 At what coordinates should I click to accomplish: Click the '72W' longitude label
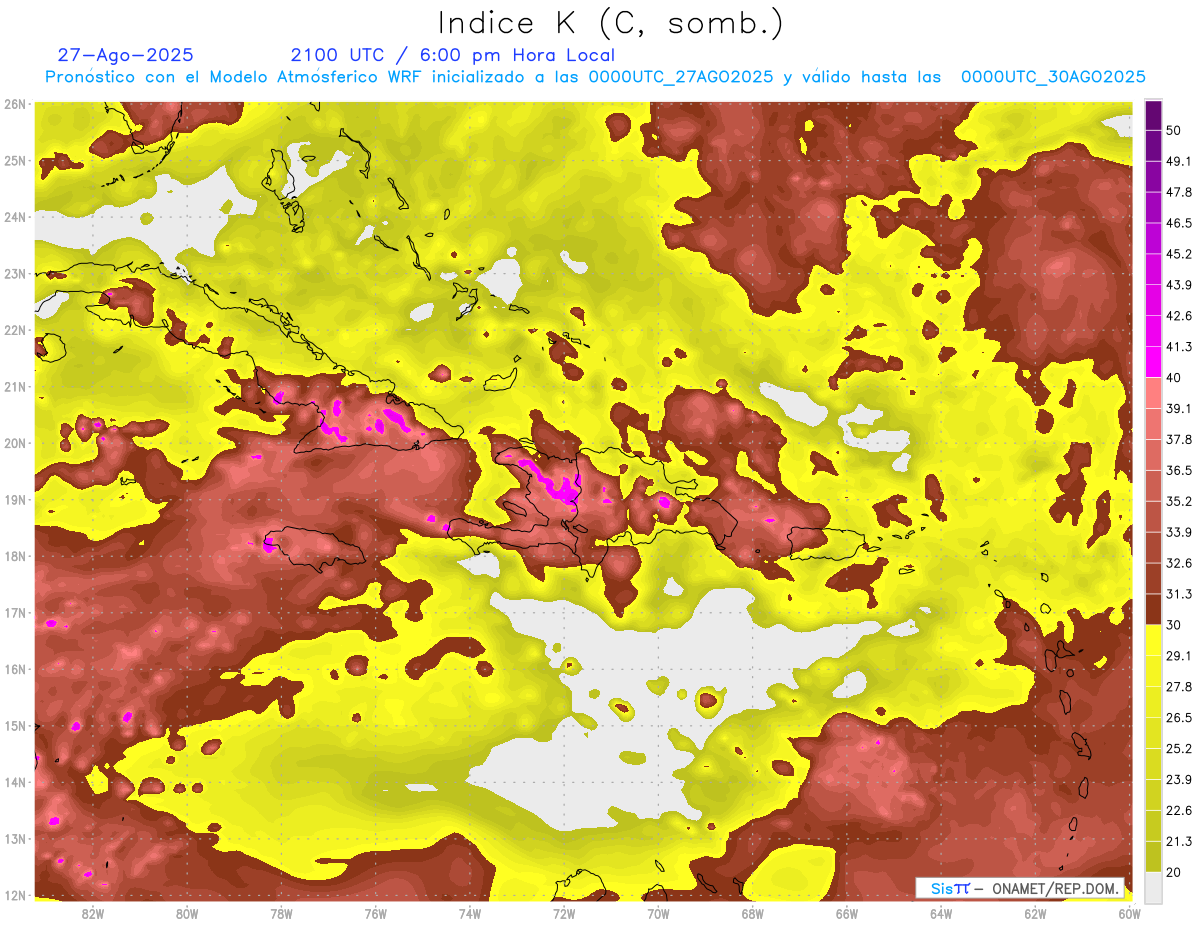564,913
